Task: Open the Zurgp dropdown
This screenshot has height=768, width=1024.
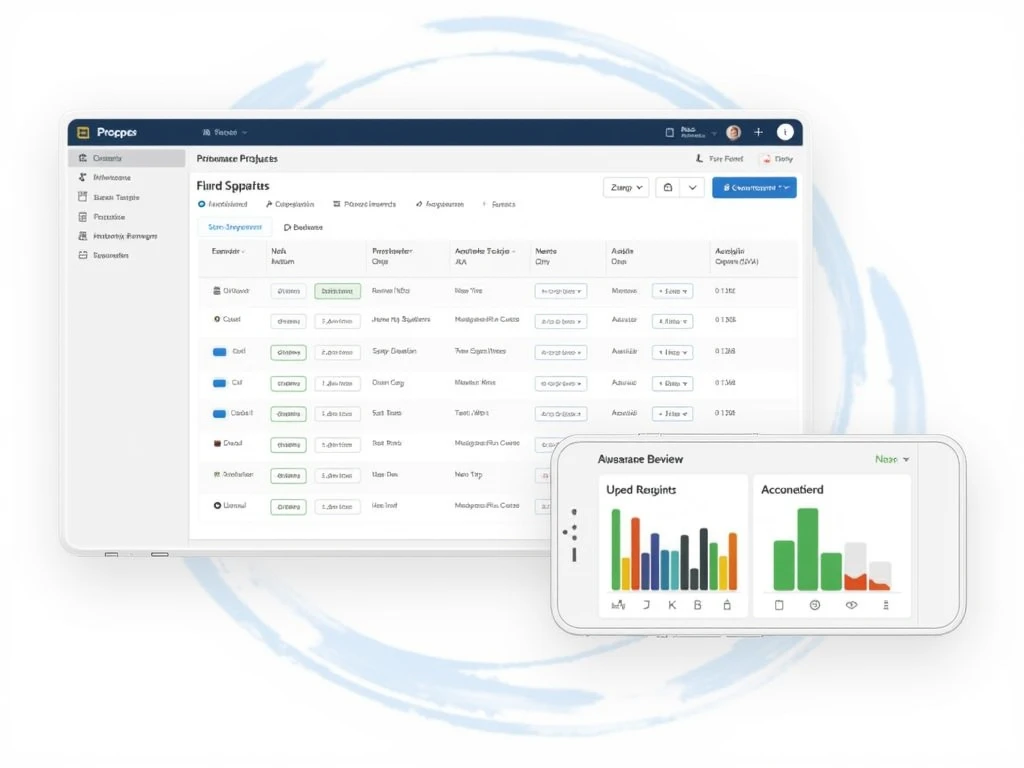Action: 626,187
